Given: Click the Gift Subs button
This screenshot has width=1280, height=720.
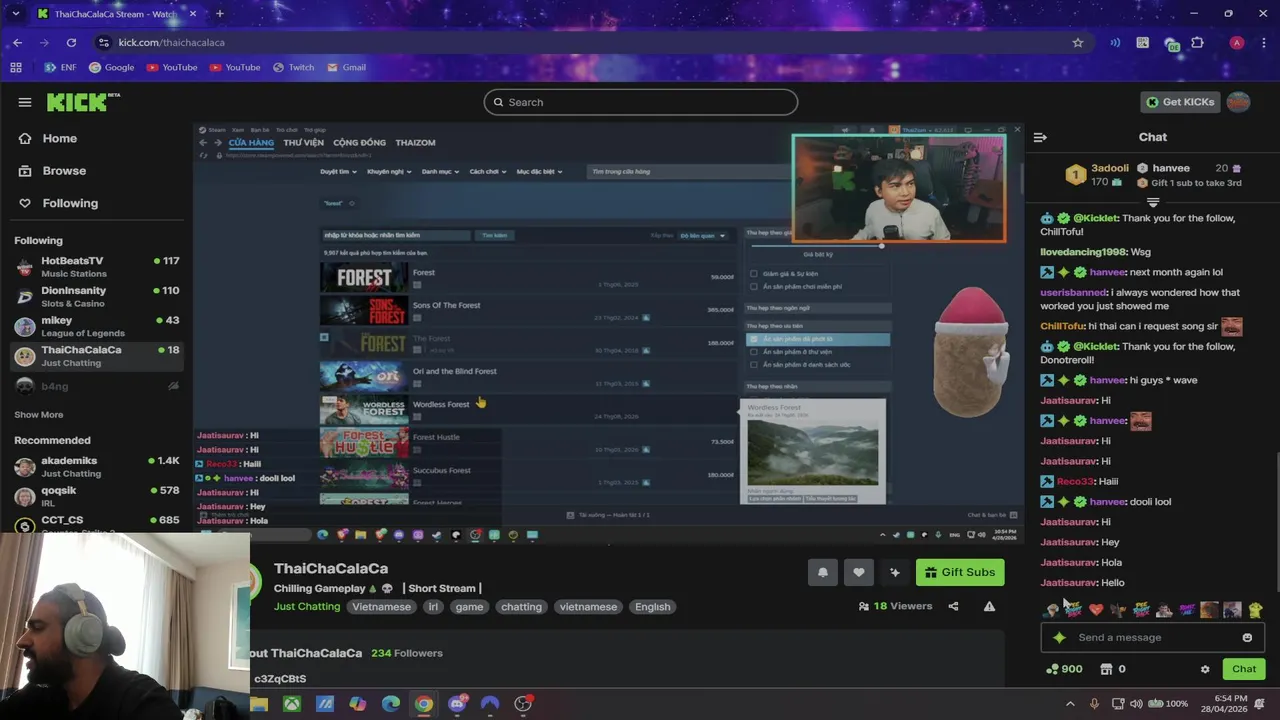Looking at the screenshot, I should [960, 572].
